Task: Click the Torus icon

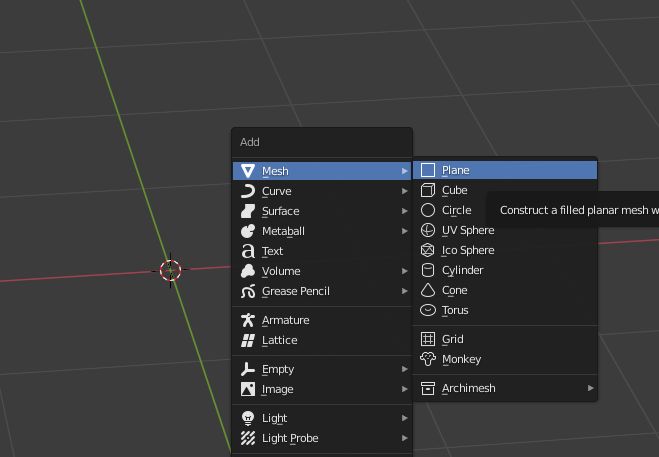Action: [428, 310]
